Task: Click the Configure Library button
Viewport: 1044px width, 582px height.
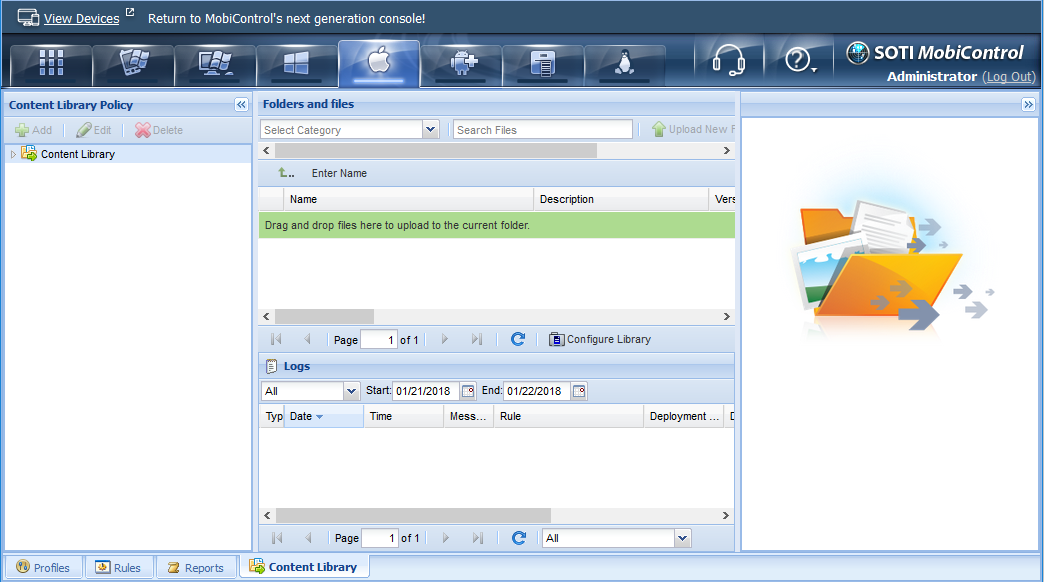Action: click(x=600, y=339)
